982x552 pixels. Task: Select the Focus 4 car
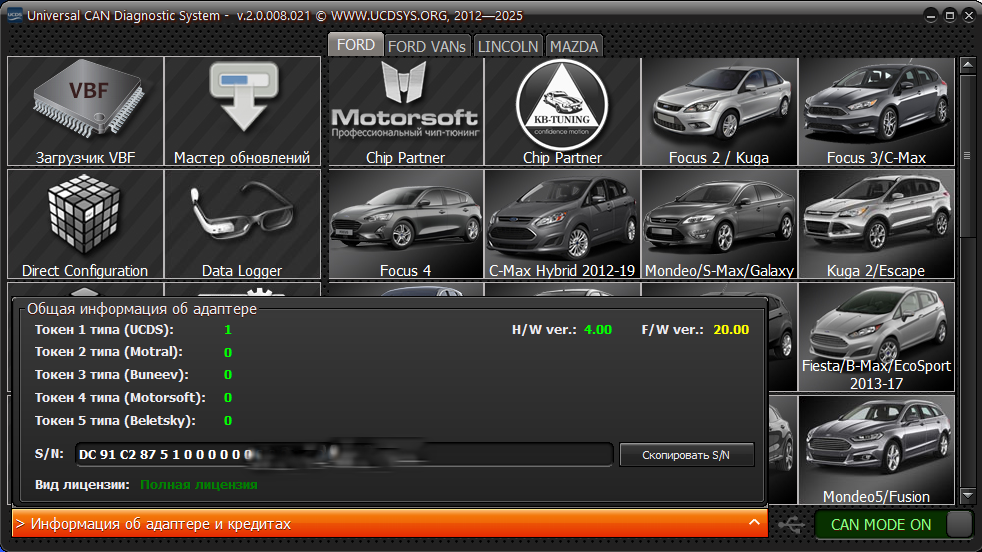[406, 224]
